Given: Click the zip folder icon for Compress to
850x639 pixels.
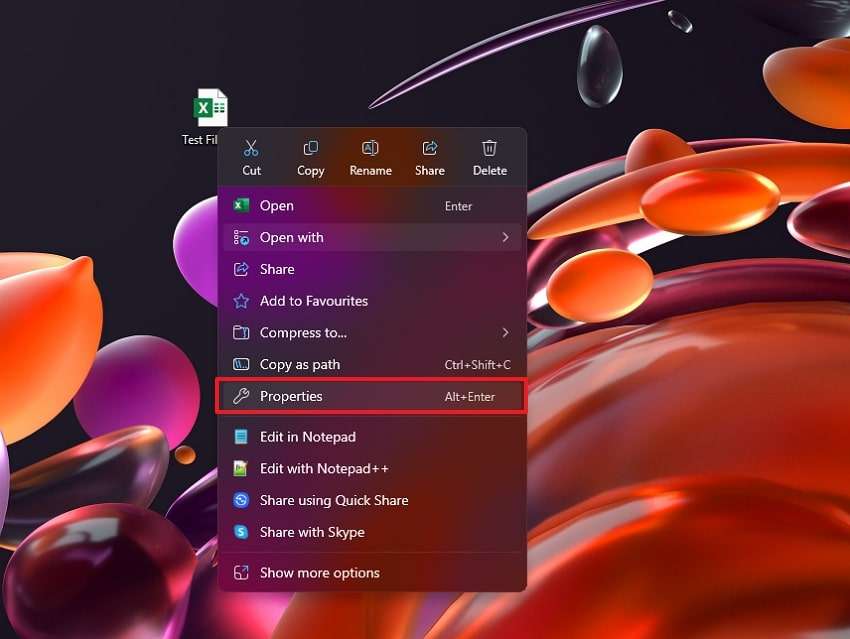Looking at the screenshot, I should (x=241, y=332).
